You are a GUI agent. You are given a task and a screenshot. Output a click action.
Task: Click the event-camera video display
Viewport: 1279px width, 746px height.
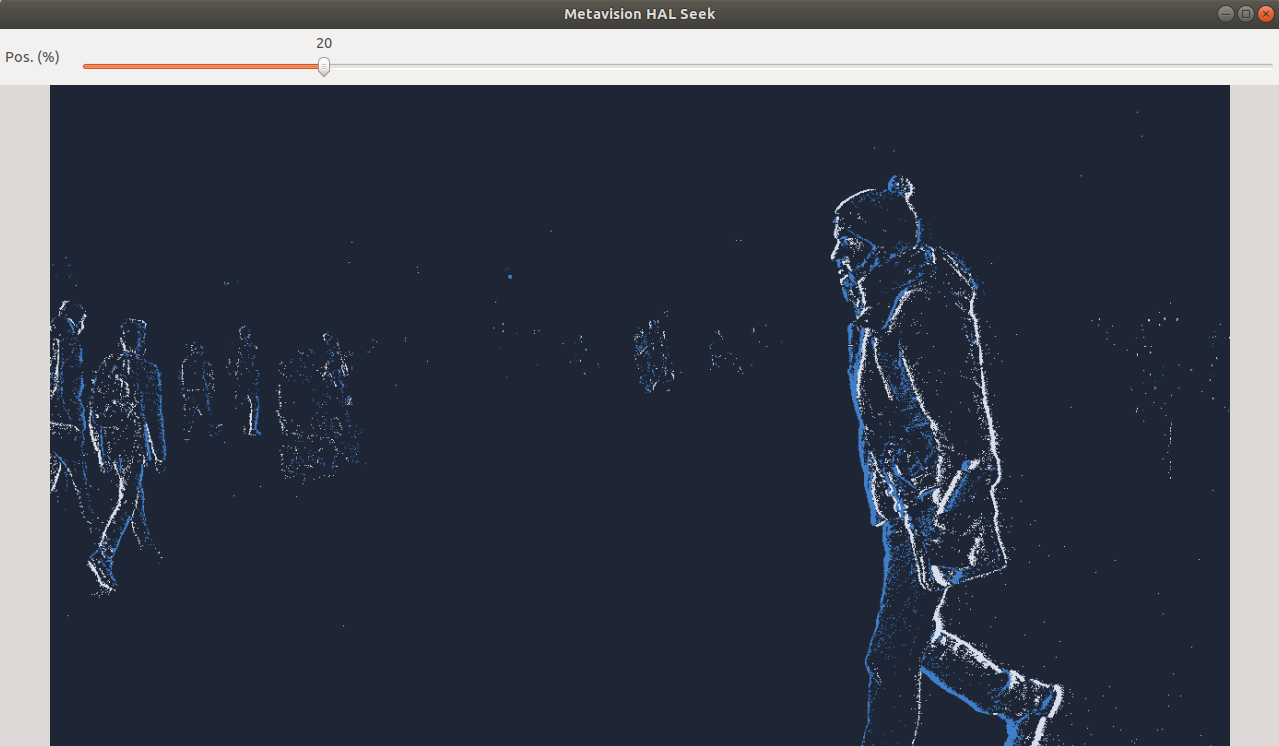pyautogui.click(x=639, y=415)
